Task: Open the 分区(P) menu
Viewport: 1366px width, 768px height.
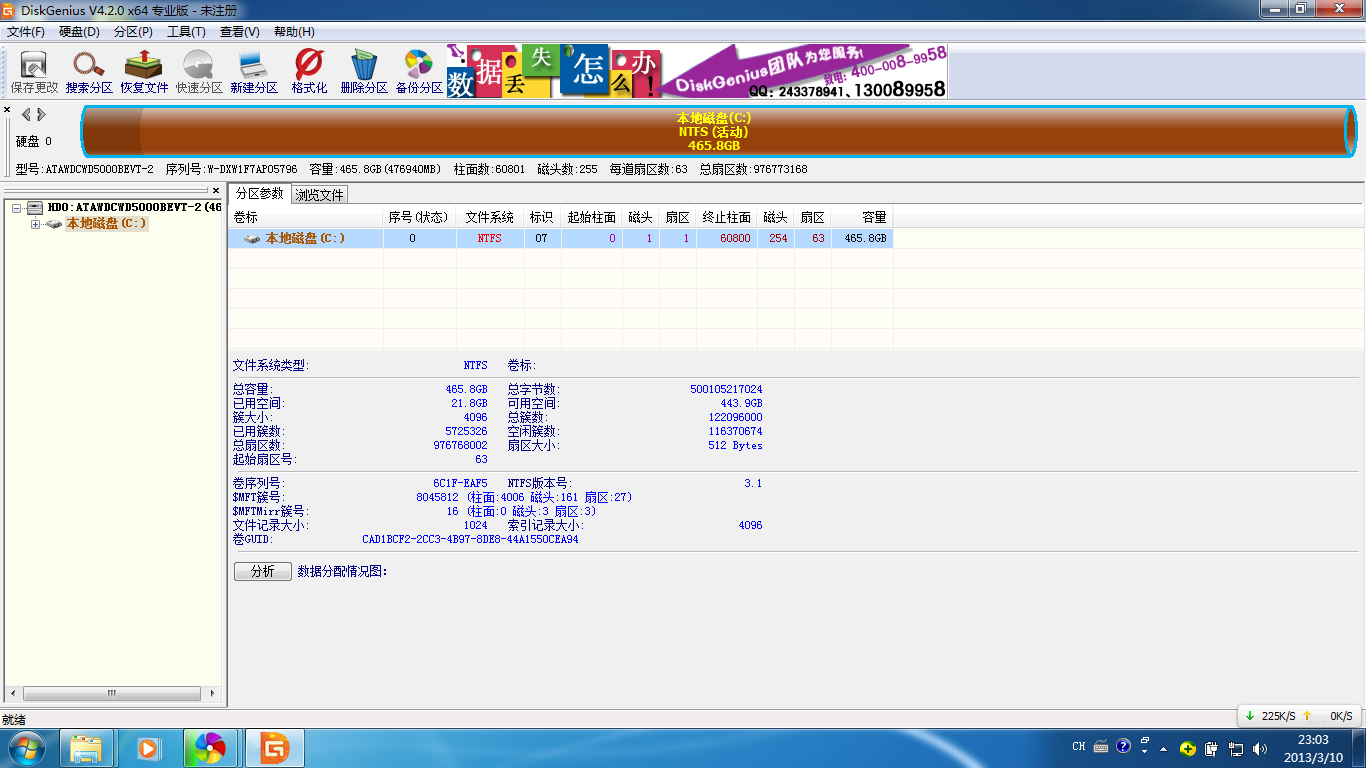Action: tap(133, 32)
